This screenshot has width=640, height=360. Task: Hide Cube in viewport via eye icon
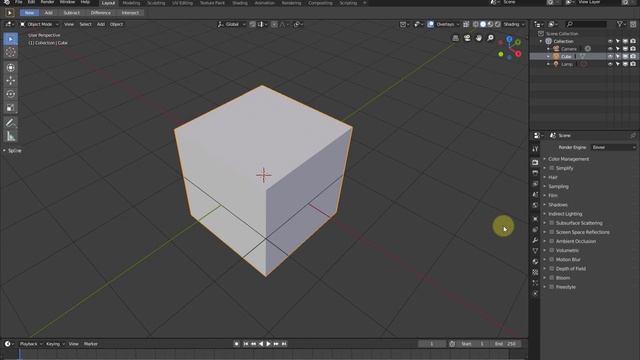tap(610, 56)
